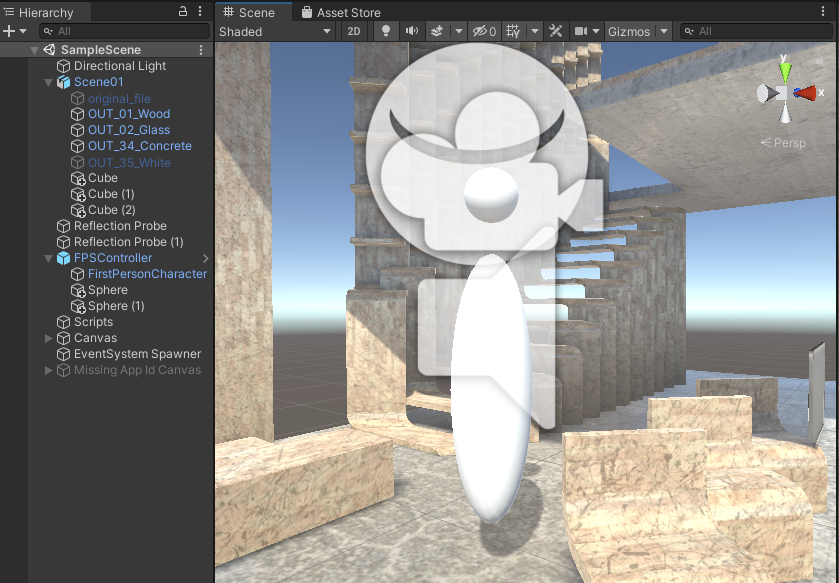This screenshot has height=583, width=839.
Task: Open the Shaded draw mode dropdown
Action: [276, 31]
